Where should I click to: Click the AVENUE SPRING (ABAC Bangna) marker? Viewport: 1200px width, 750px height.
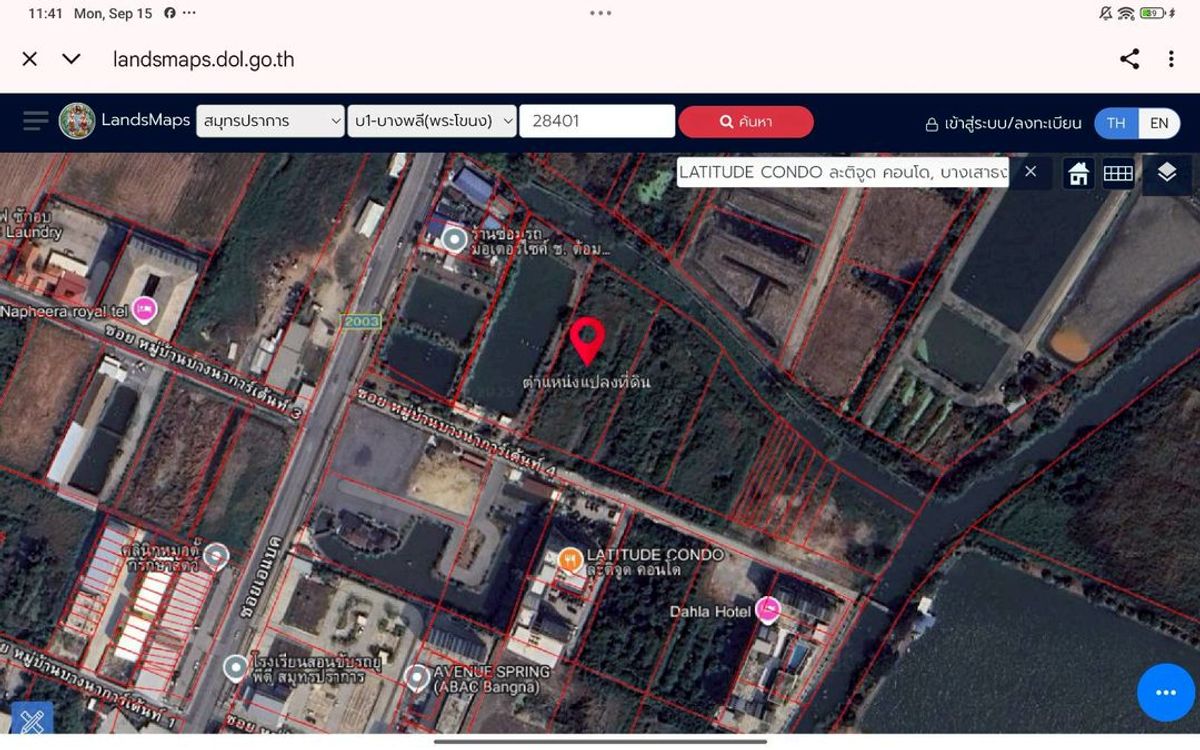coord(417,678)
